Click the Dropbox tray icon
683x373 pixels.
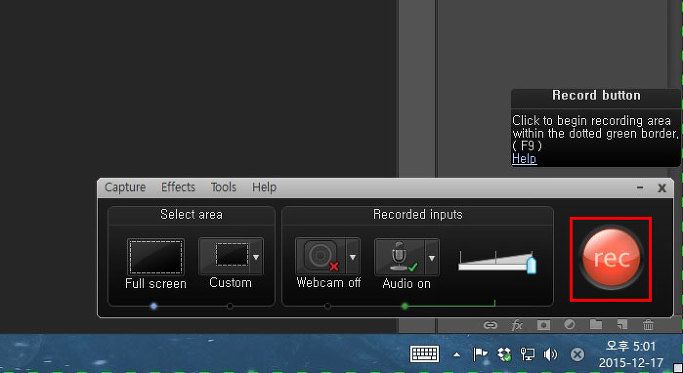tap(504, 355)
